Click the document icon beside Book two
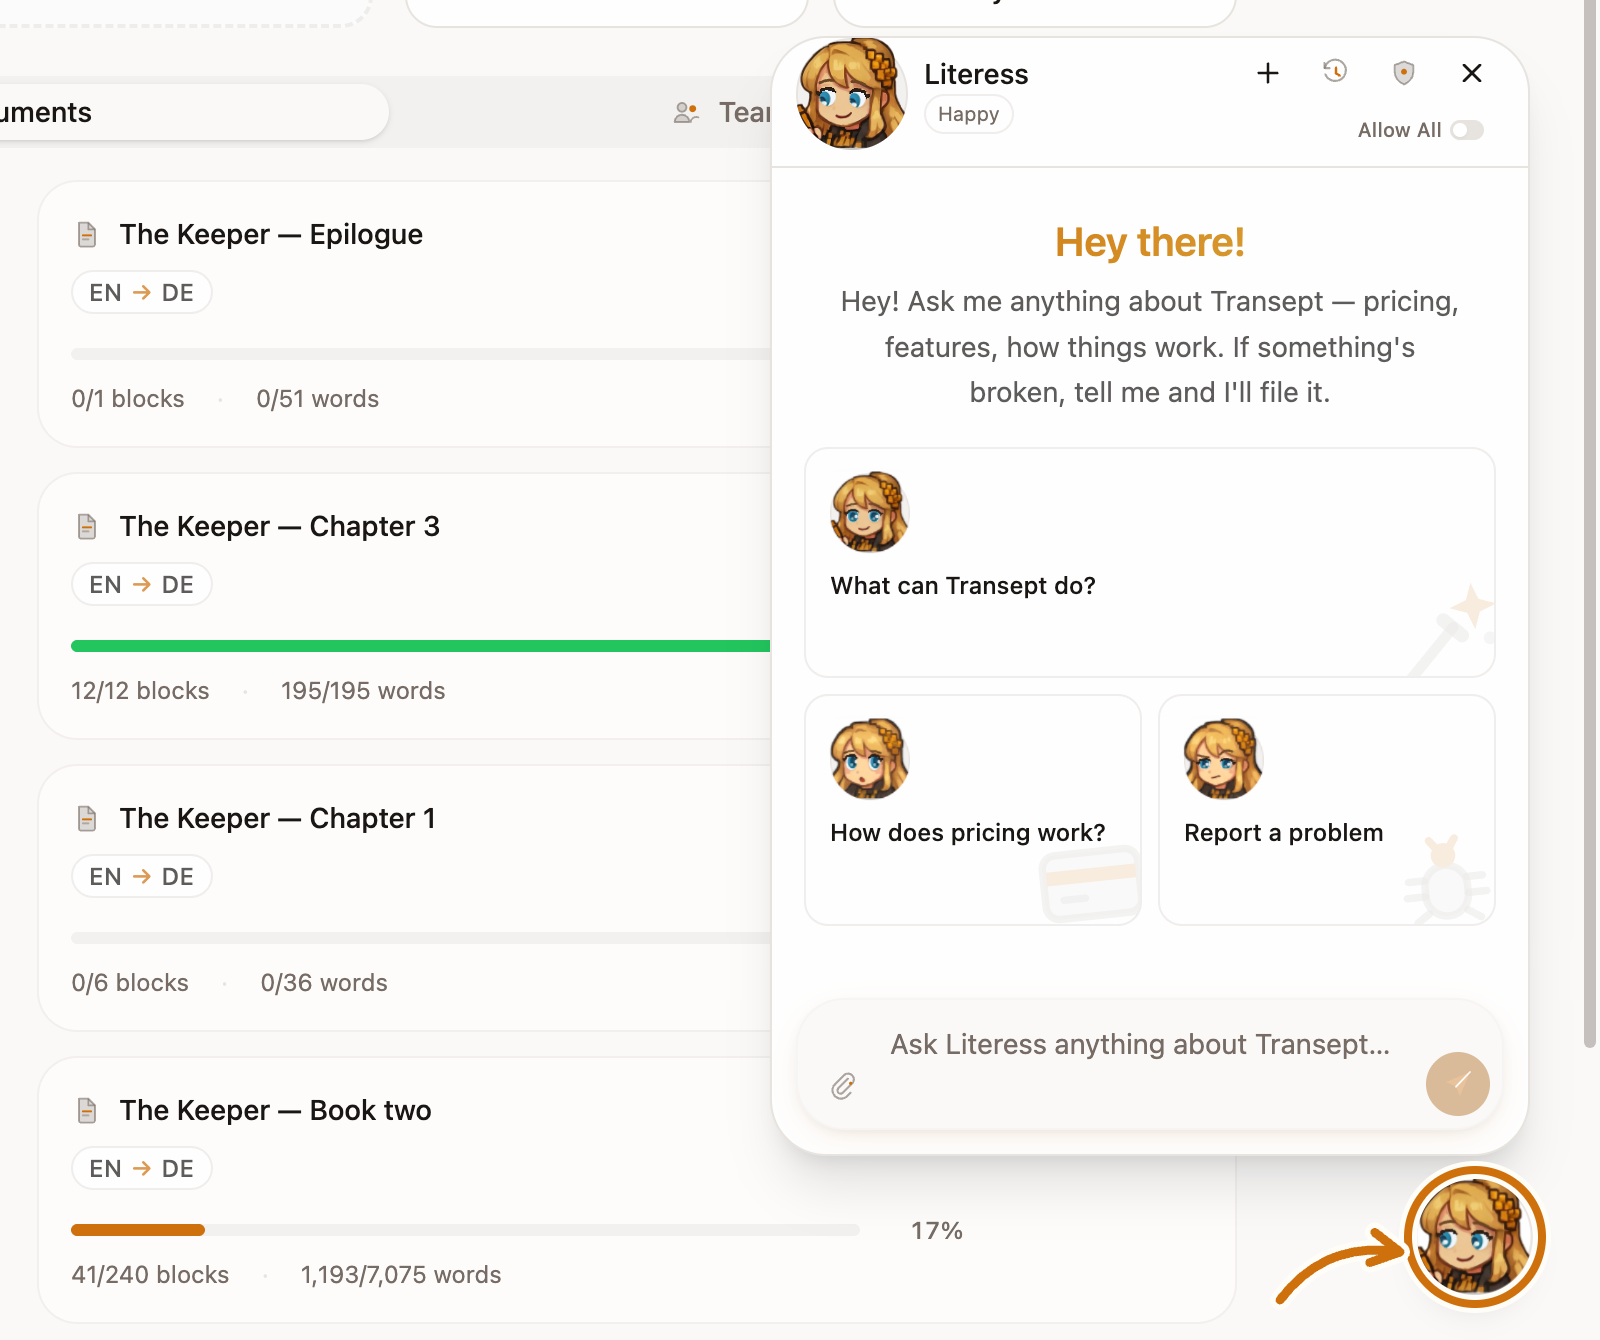Image resolution: width=1600 pixels, height=1340 pixels. (87, 1110)
